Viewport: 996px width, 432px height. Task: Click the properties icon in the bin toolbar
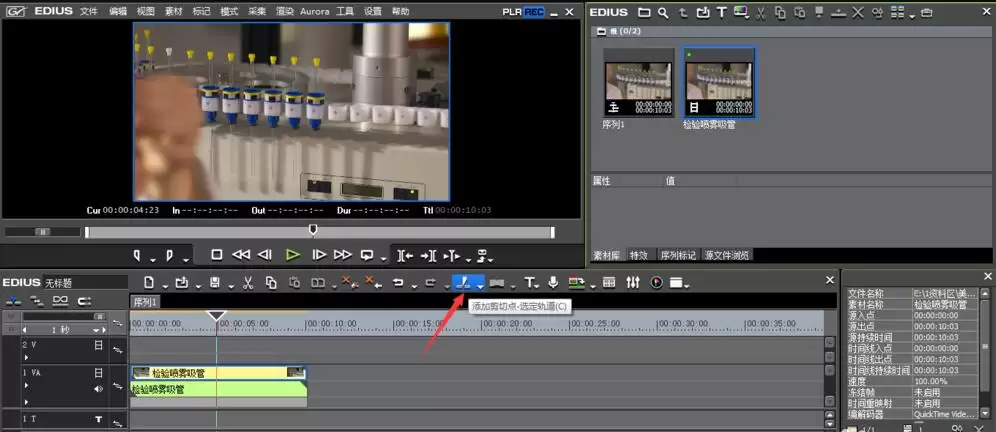(x=877, y=12)
